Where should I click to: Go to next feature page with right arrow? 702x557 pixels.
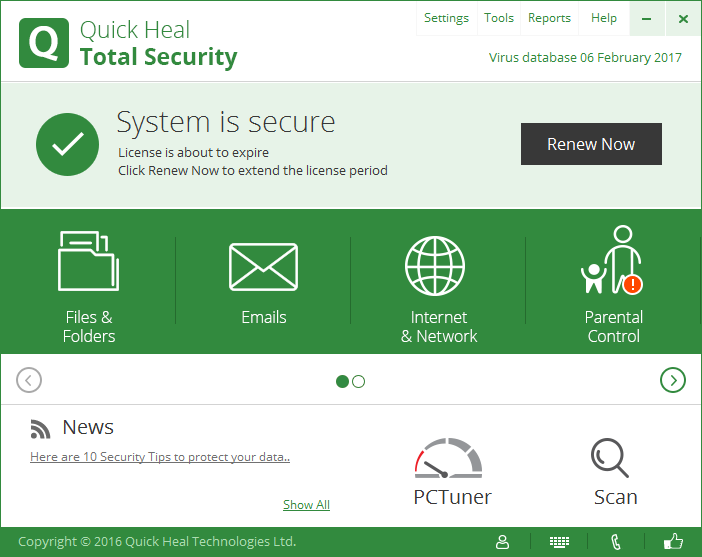point(673,380)
